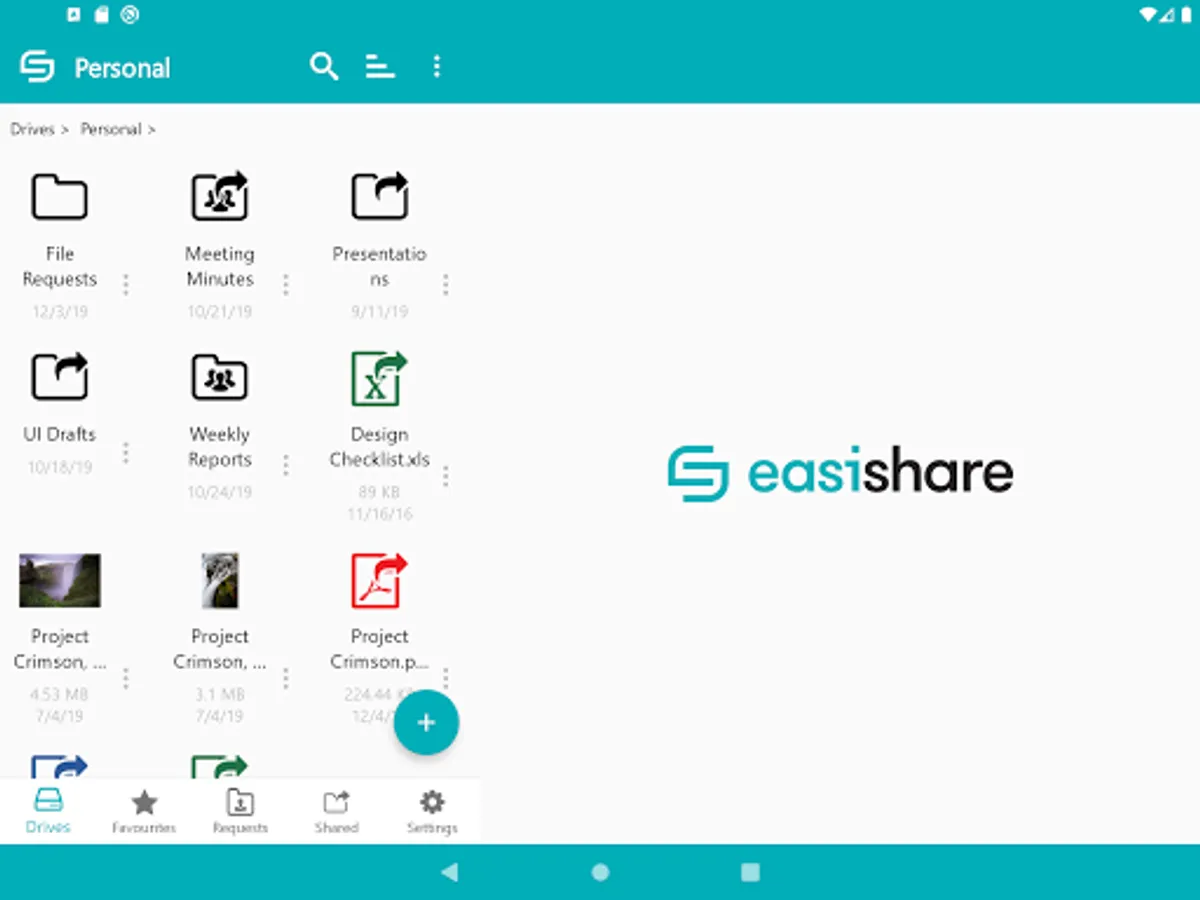
Task: Tap the Personal title in the header
Action: pyautogui.click(x=122, y=68)
